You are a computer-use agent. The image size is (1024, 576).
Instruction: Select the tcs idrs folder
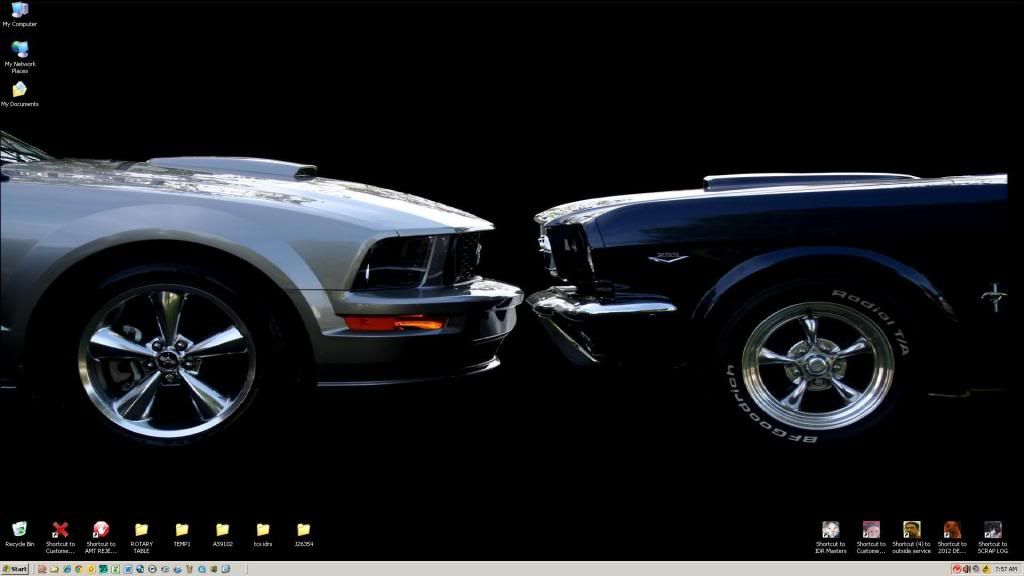263,534
